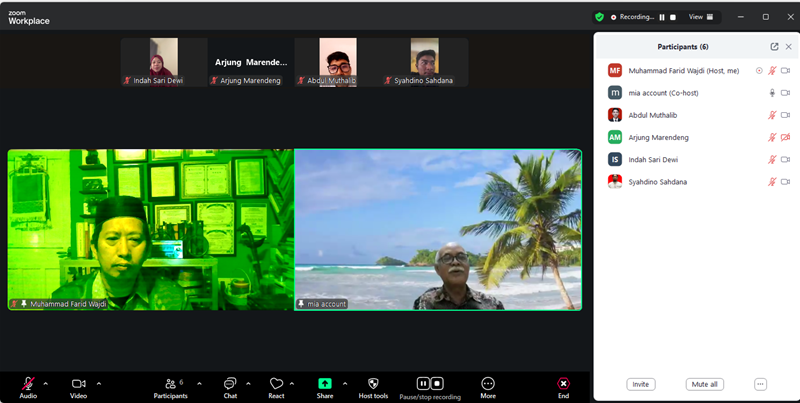Unmute microphone with Audio button

click(x=28, y=388)
